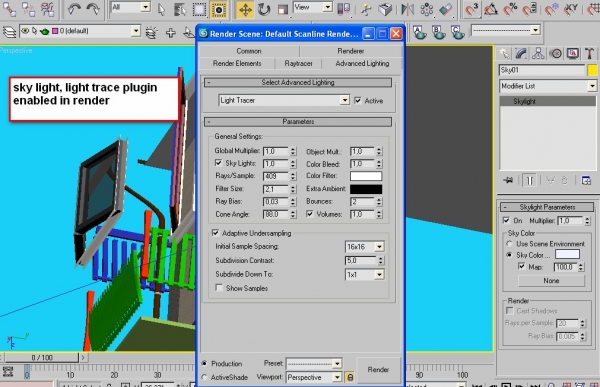Click the Render button

tap(378, 370)
